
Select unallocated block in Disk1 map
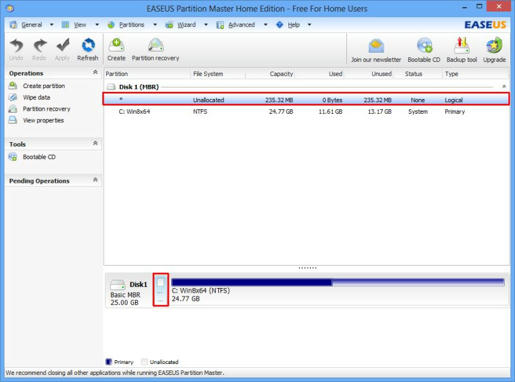161,289
